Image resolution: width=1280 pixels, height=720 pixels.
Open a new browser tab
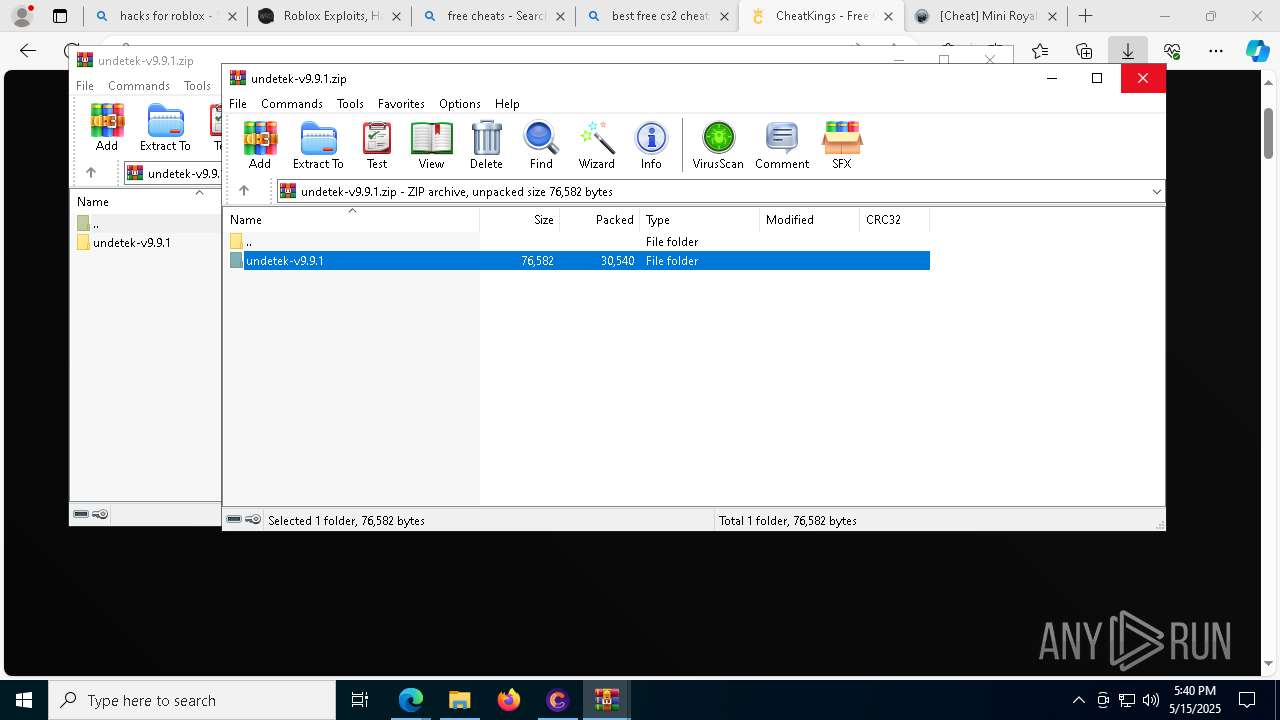click(1085, 16)
